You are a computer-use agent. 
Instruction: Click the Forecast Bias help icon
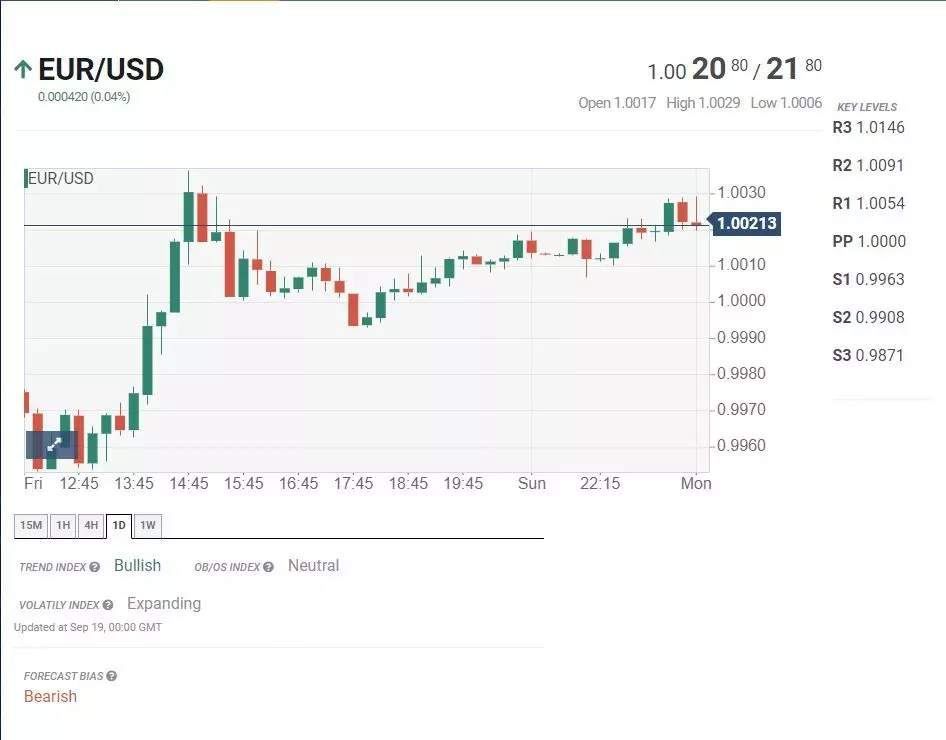112,676
